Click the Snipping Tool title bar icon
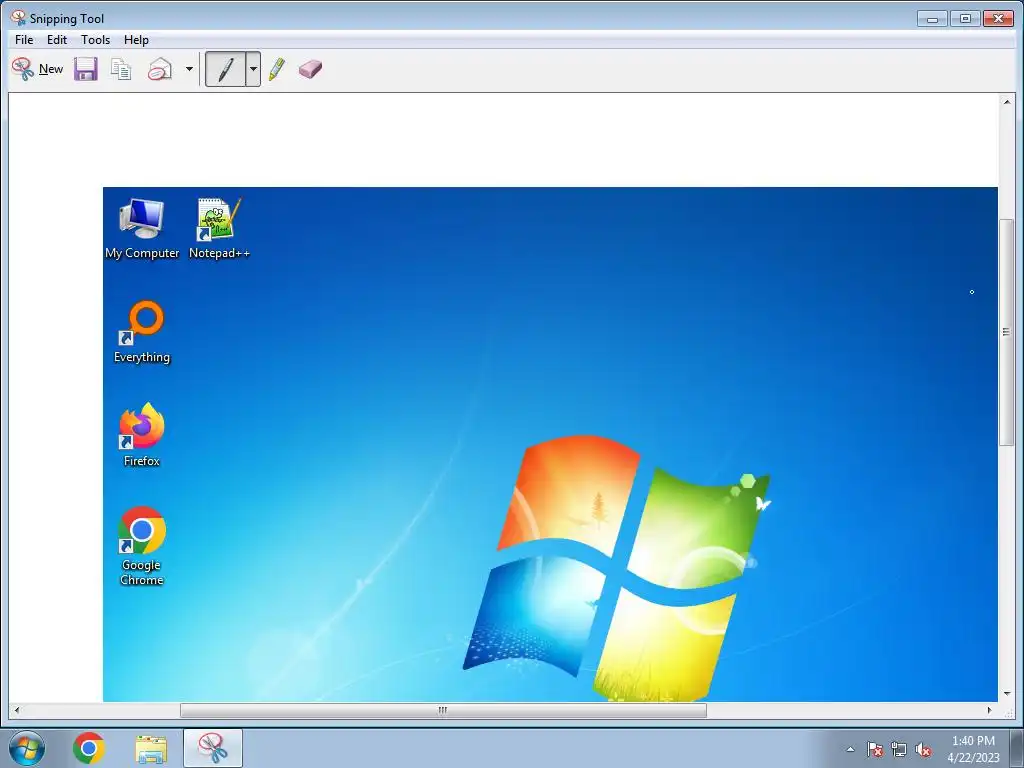 18,18
